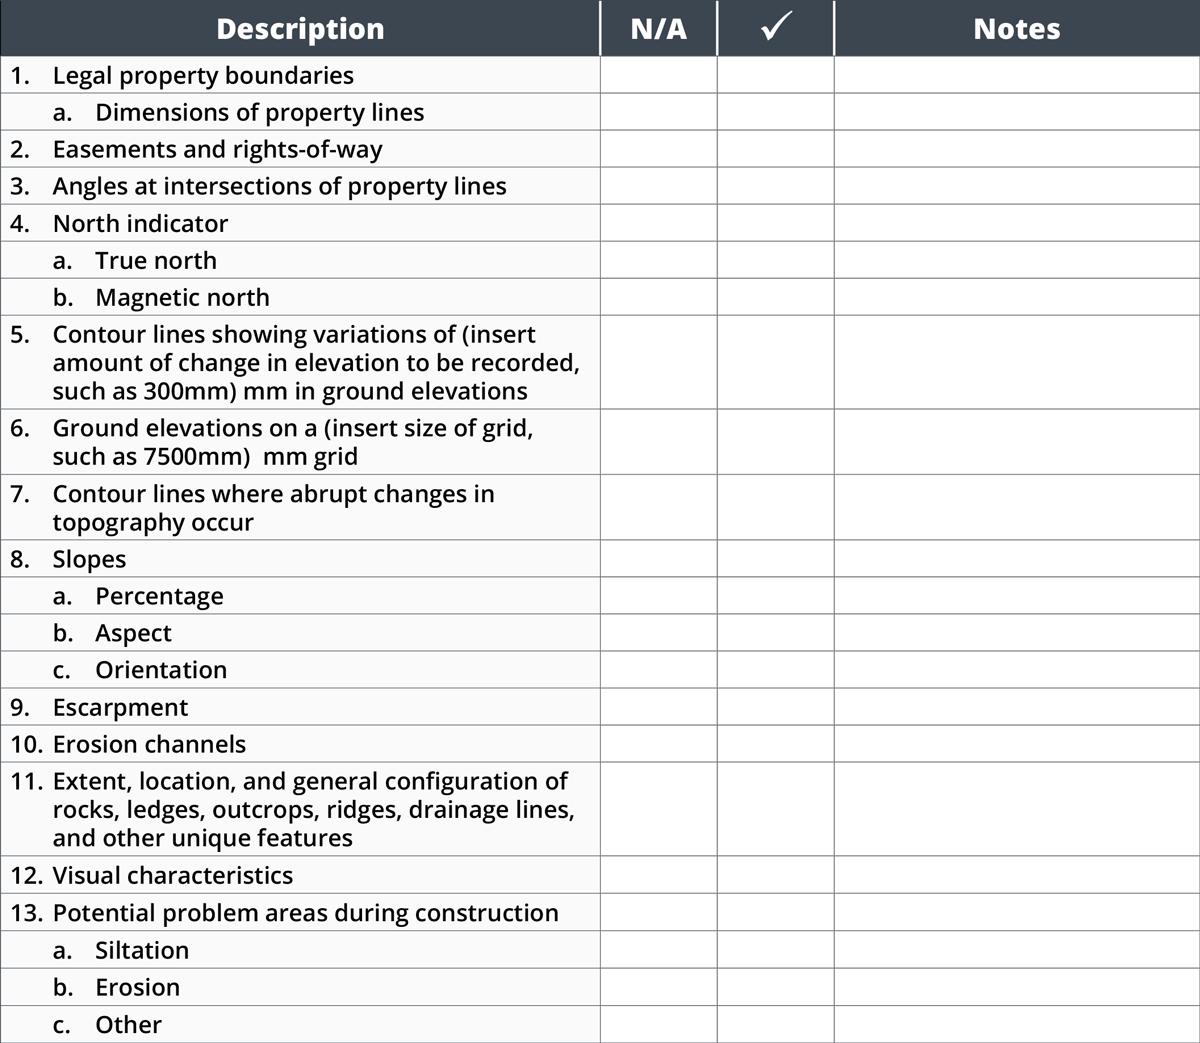Select 'Easements and rights-of-way' row text

pyautogui.click(x=217, y=149)
